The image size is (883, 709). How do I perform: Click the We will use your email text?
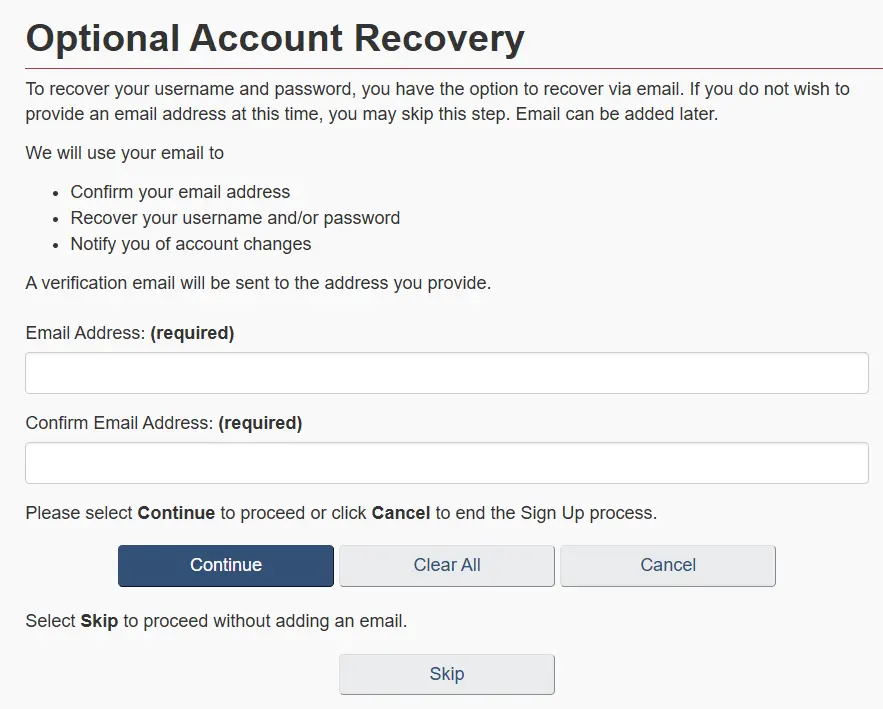(x=124, y=153)
